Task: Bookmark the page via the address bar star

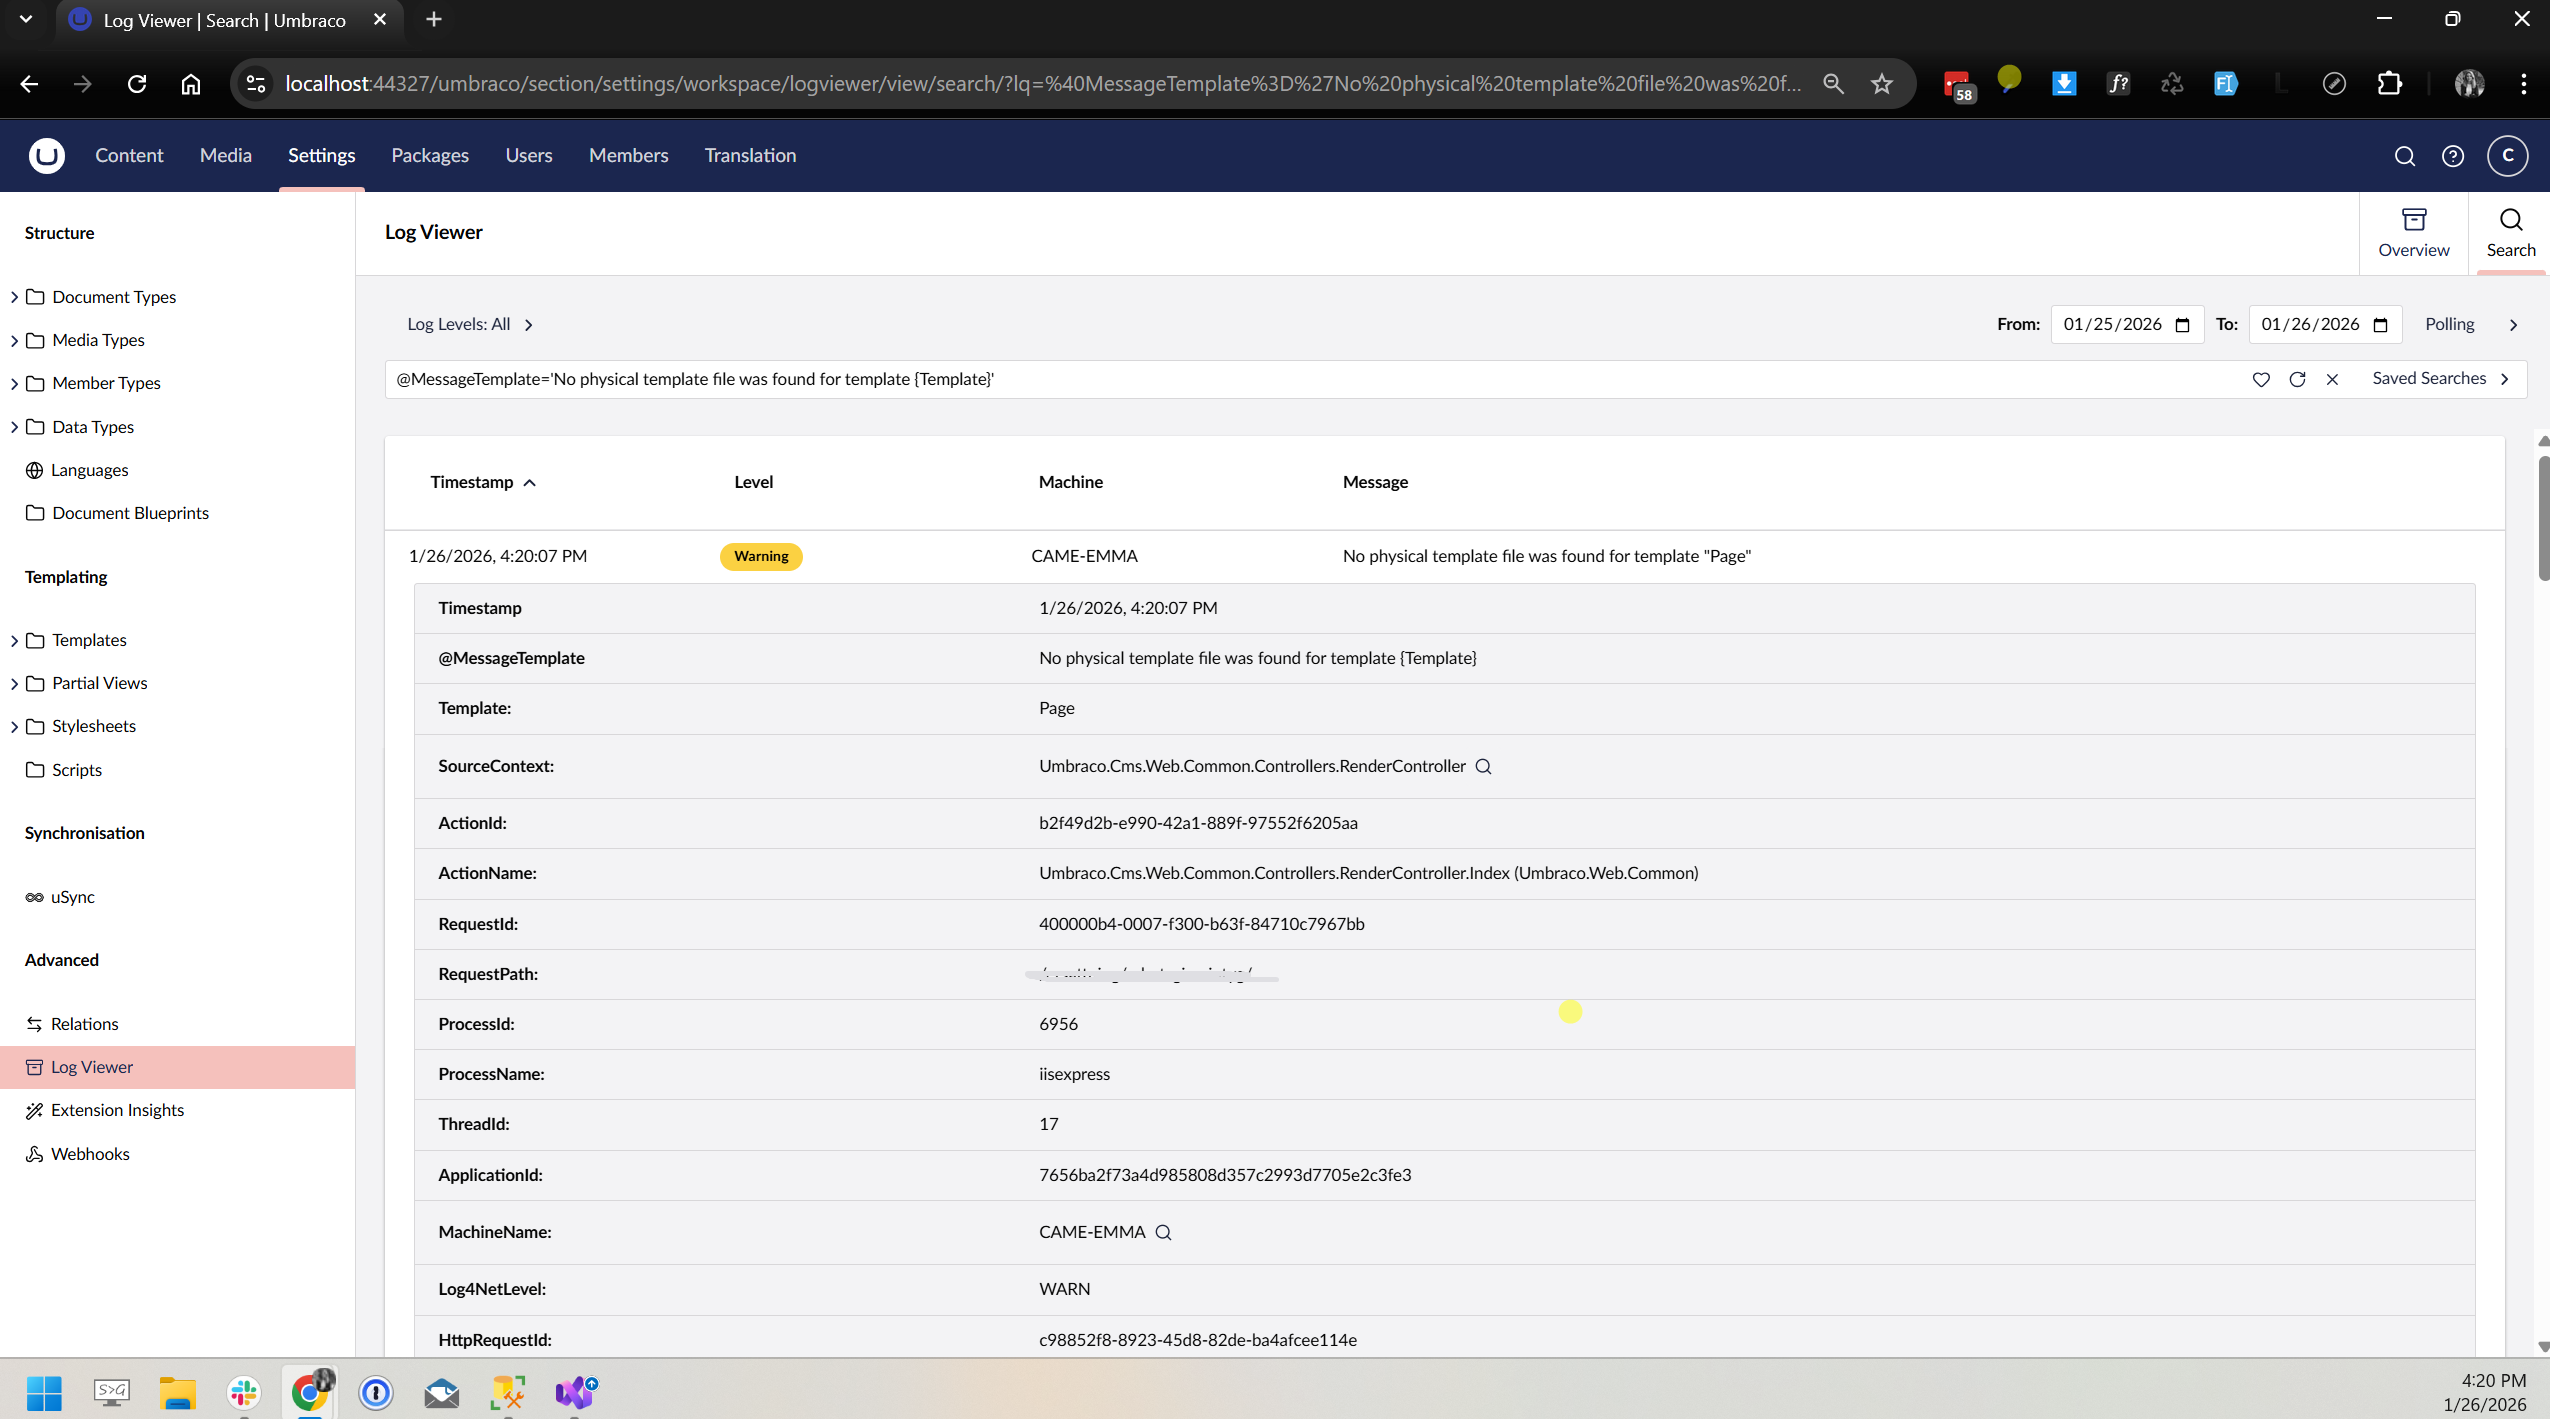Action: pos(1881,84)
